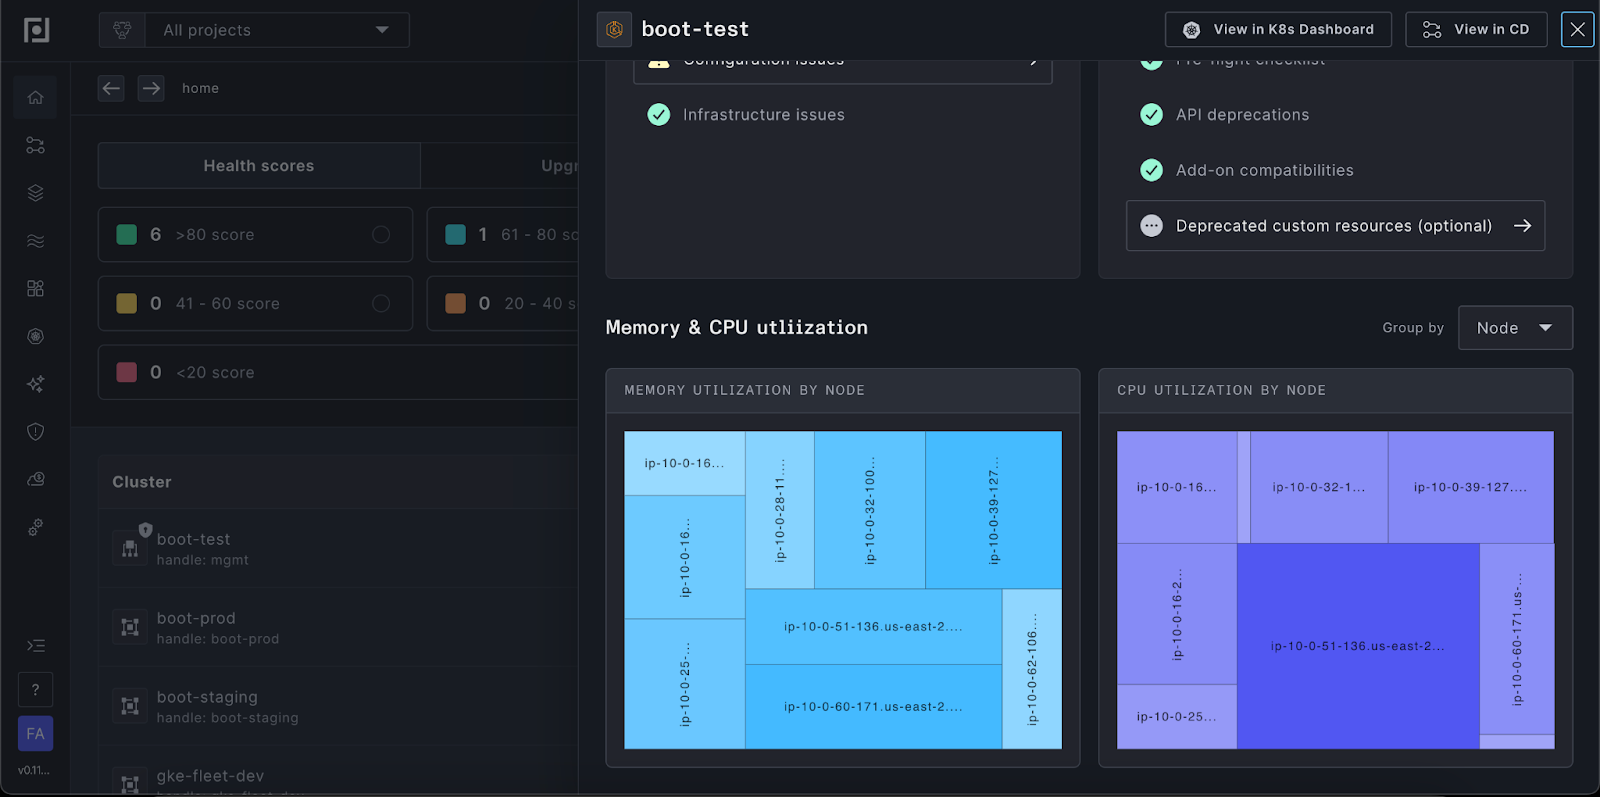The height and width of the screenshot is (797, 1600).
Task: Open the Kubernetes wheel sidebar icon
Action: point(35,336)
